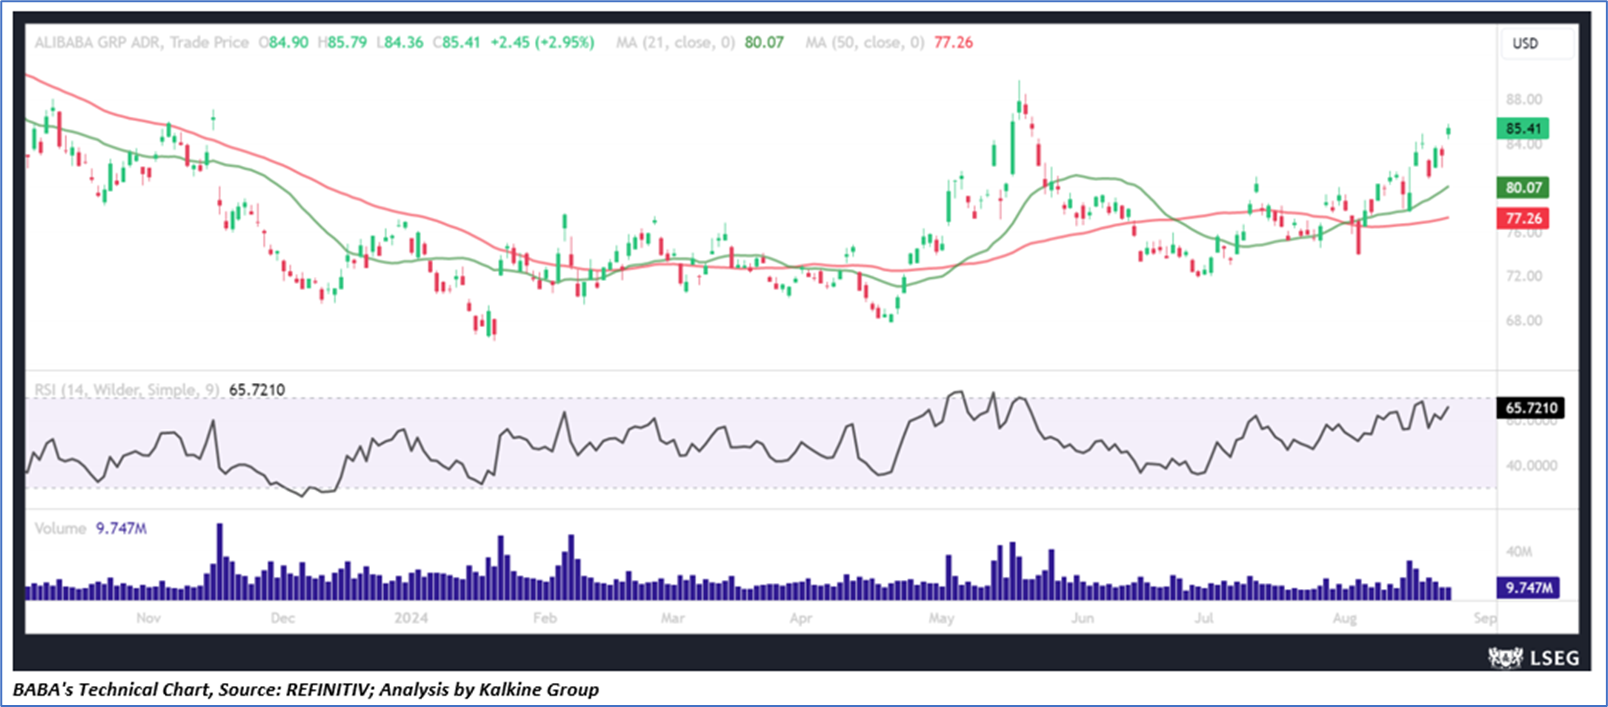Click the BABA's Technical Chart caption text

coord(306,689)
